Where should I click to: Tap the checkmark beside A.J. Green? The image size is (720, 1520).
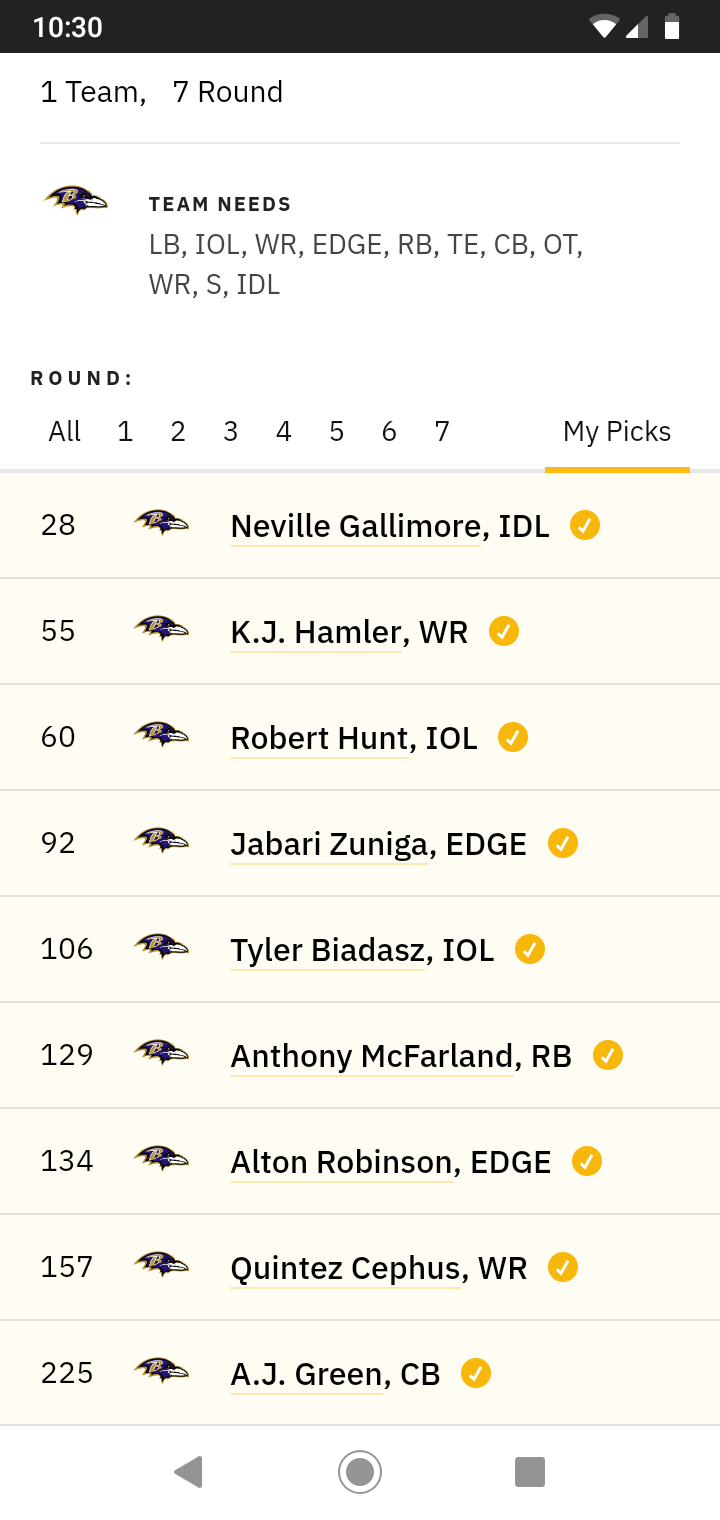[x=476, y=1373]
